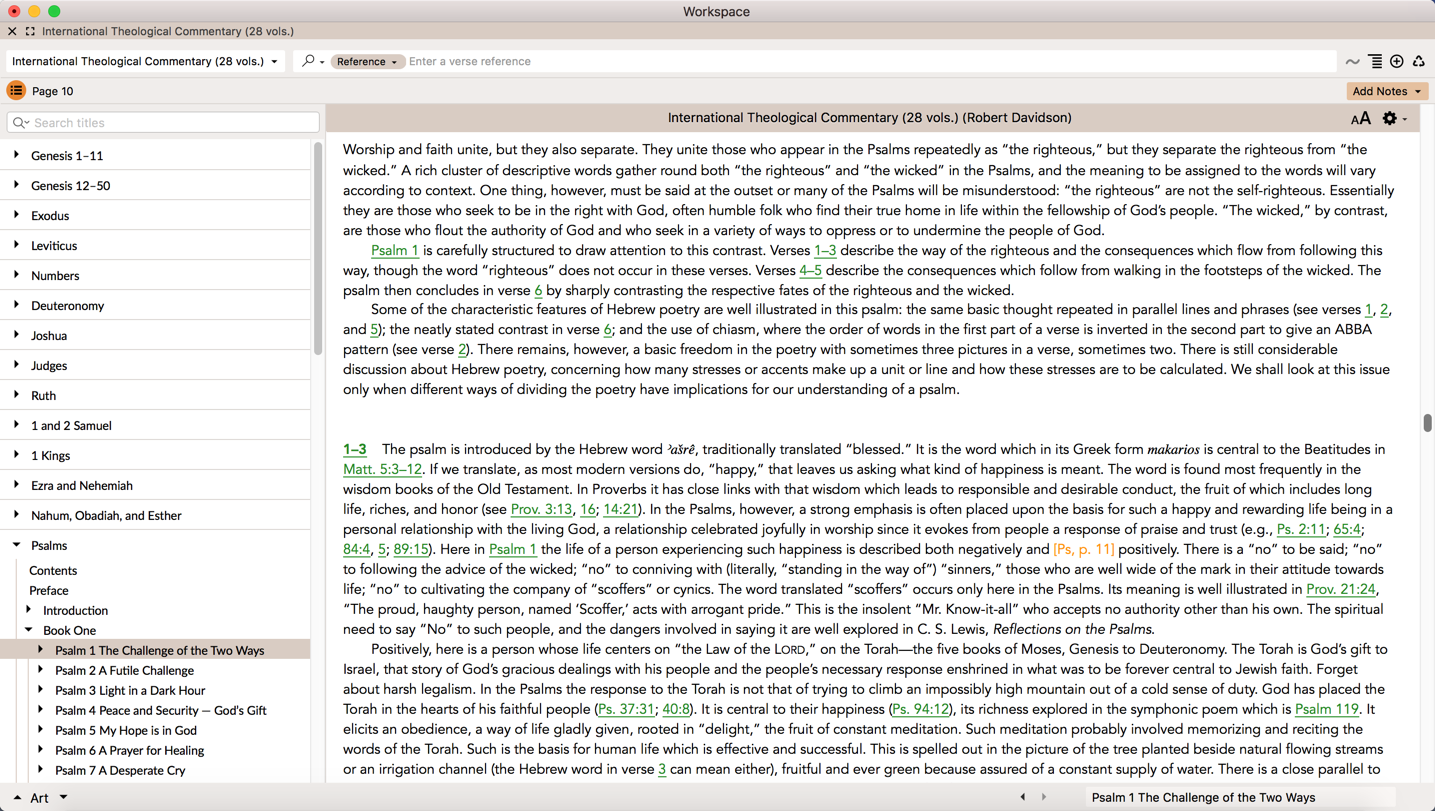Select 1 Kings in the contents
The width and height of the screenshot is (1435, 811).
pos(50,456)
